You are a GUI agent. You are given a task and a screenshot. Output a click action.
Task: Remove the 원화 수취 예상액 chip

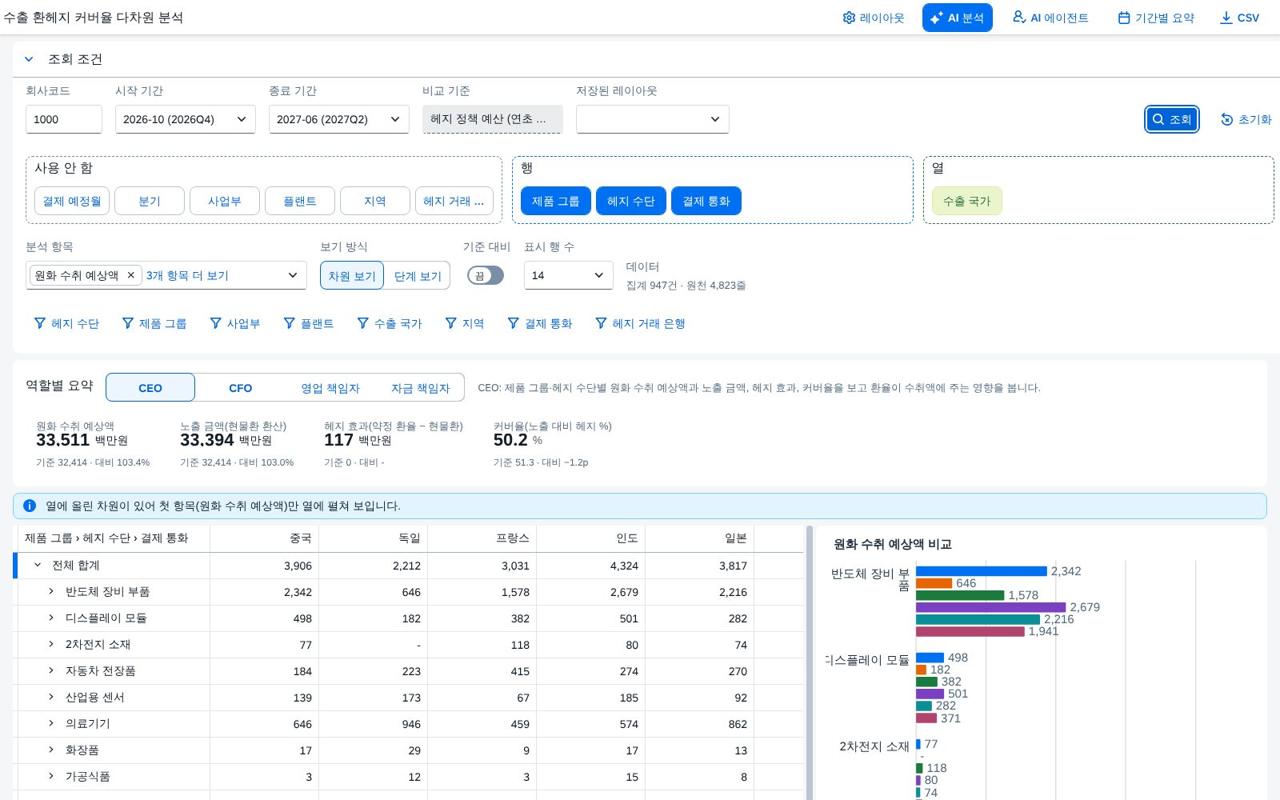click(x=130, y=275)
